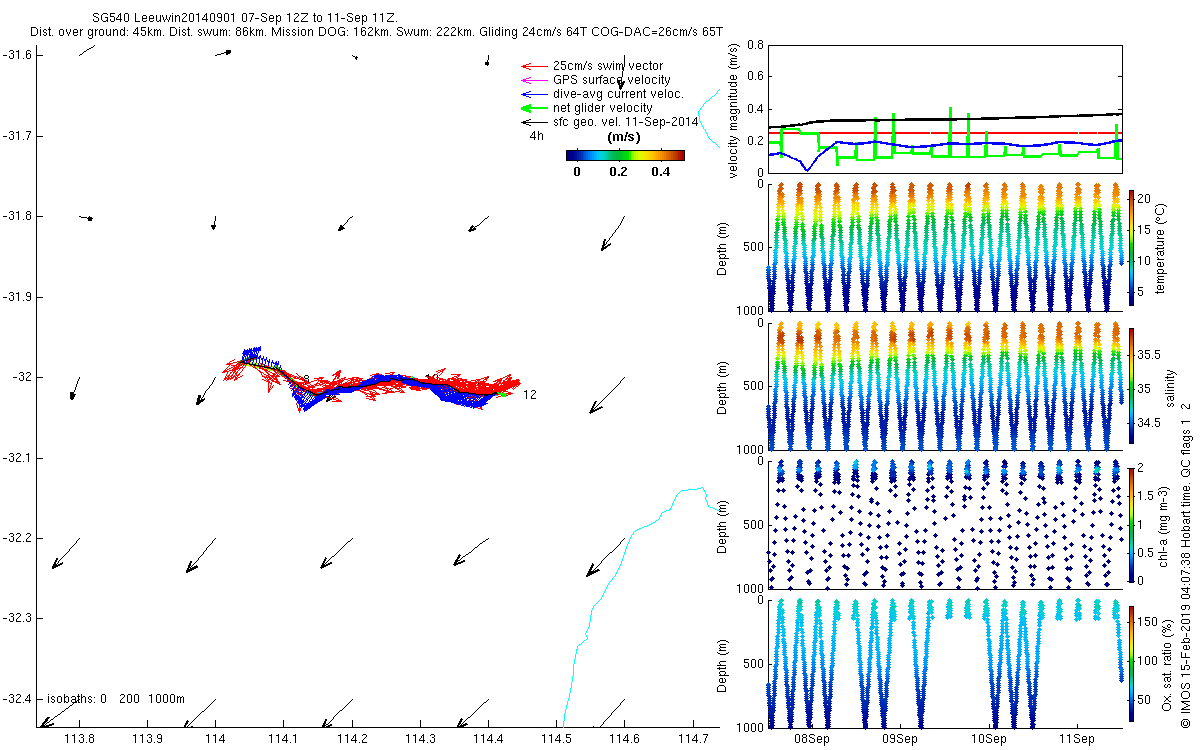This screenshot has width=1200, height=750.
Task: Click the '4h' label under the legend
Action: point(537,136)
